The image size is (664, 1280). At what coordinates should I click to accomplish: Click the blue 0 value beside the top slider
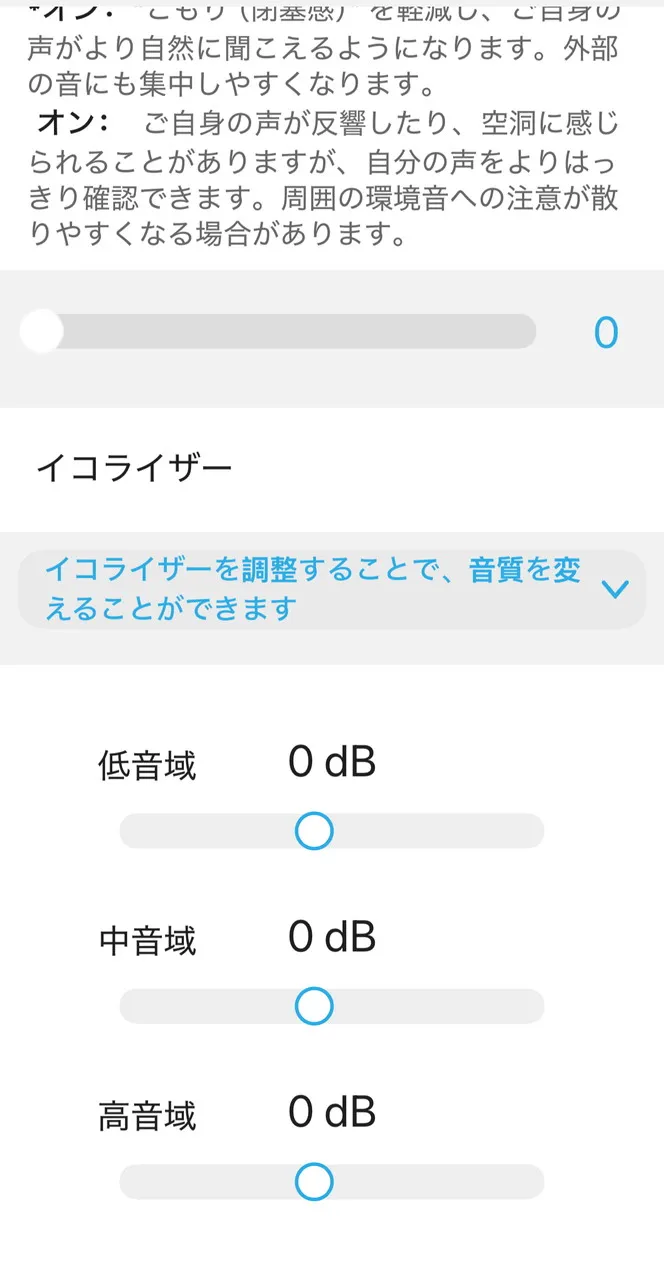604,332
